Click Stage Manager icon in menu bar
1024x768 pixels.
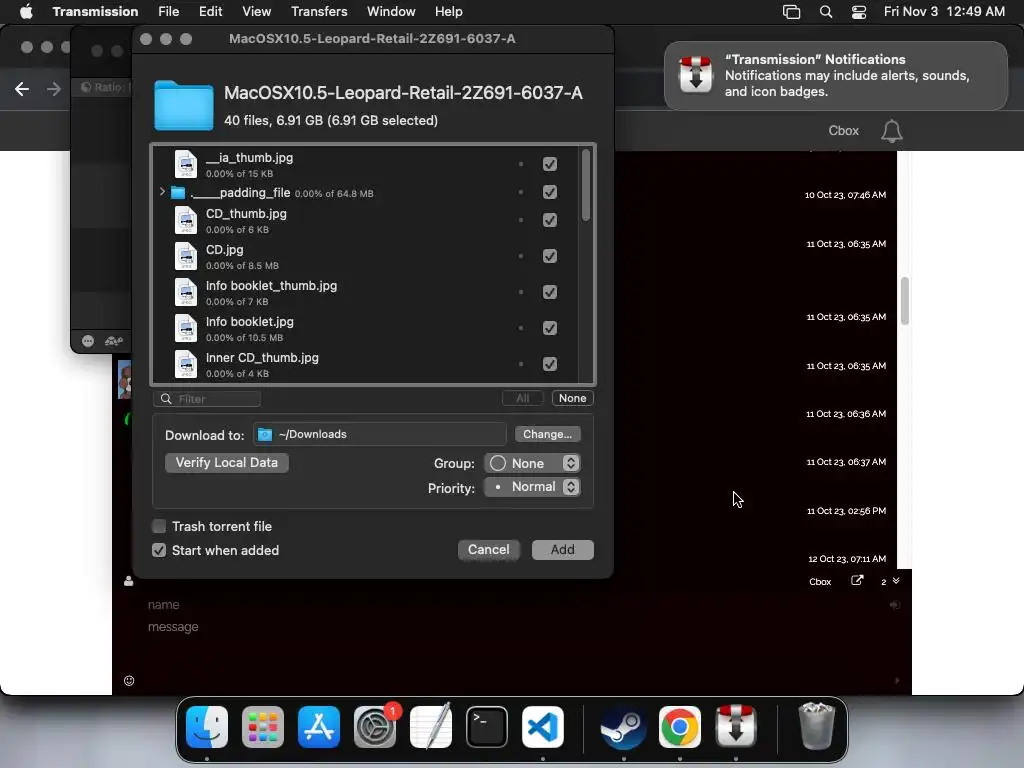tap(792, 11)
